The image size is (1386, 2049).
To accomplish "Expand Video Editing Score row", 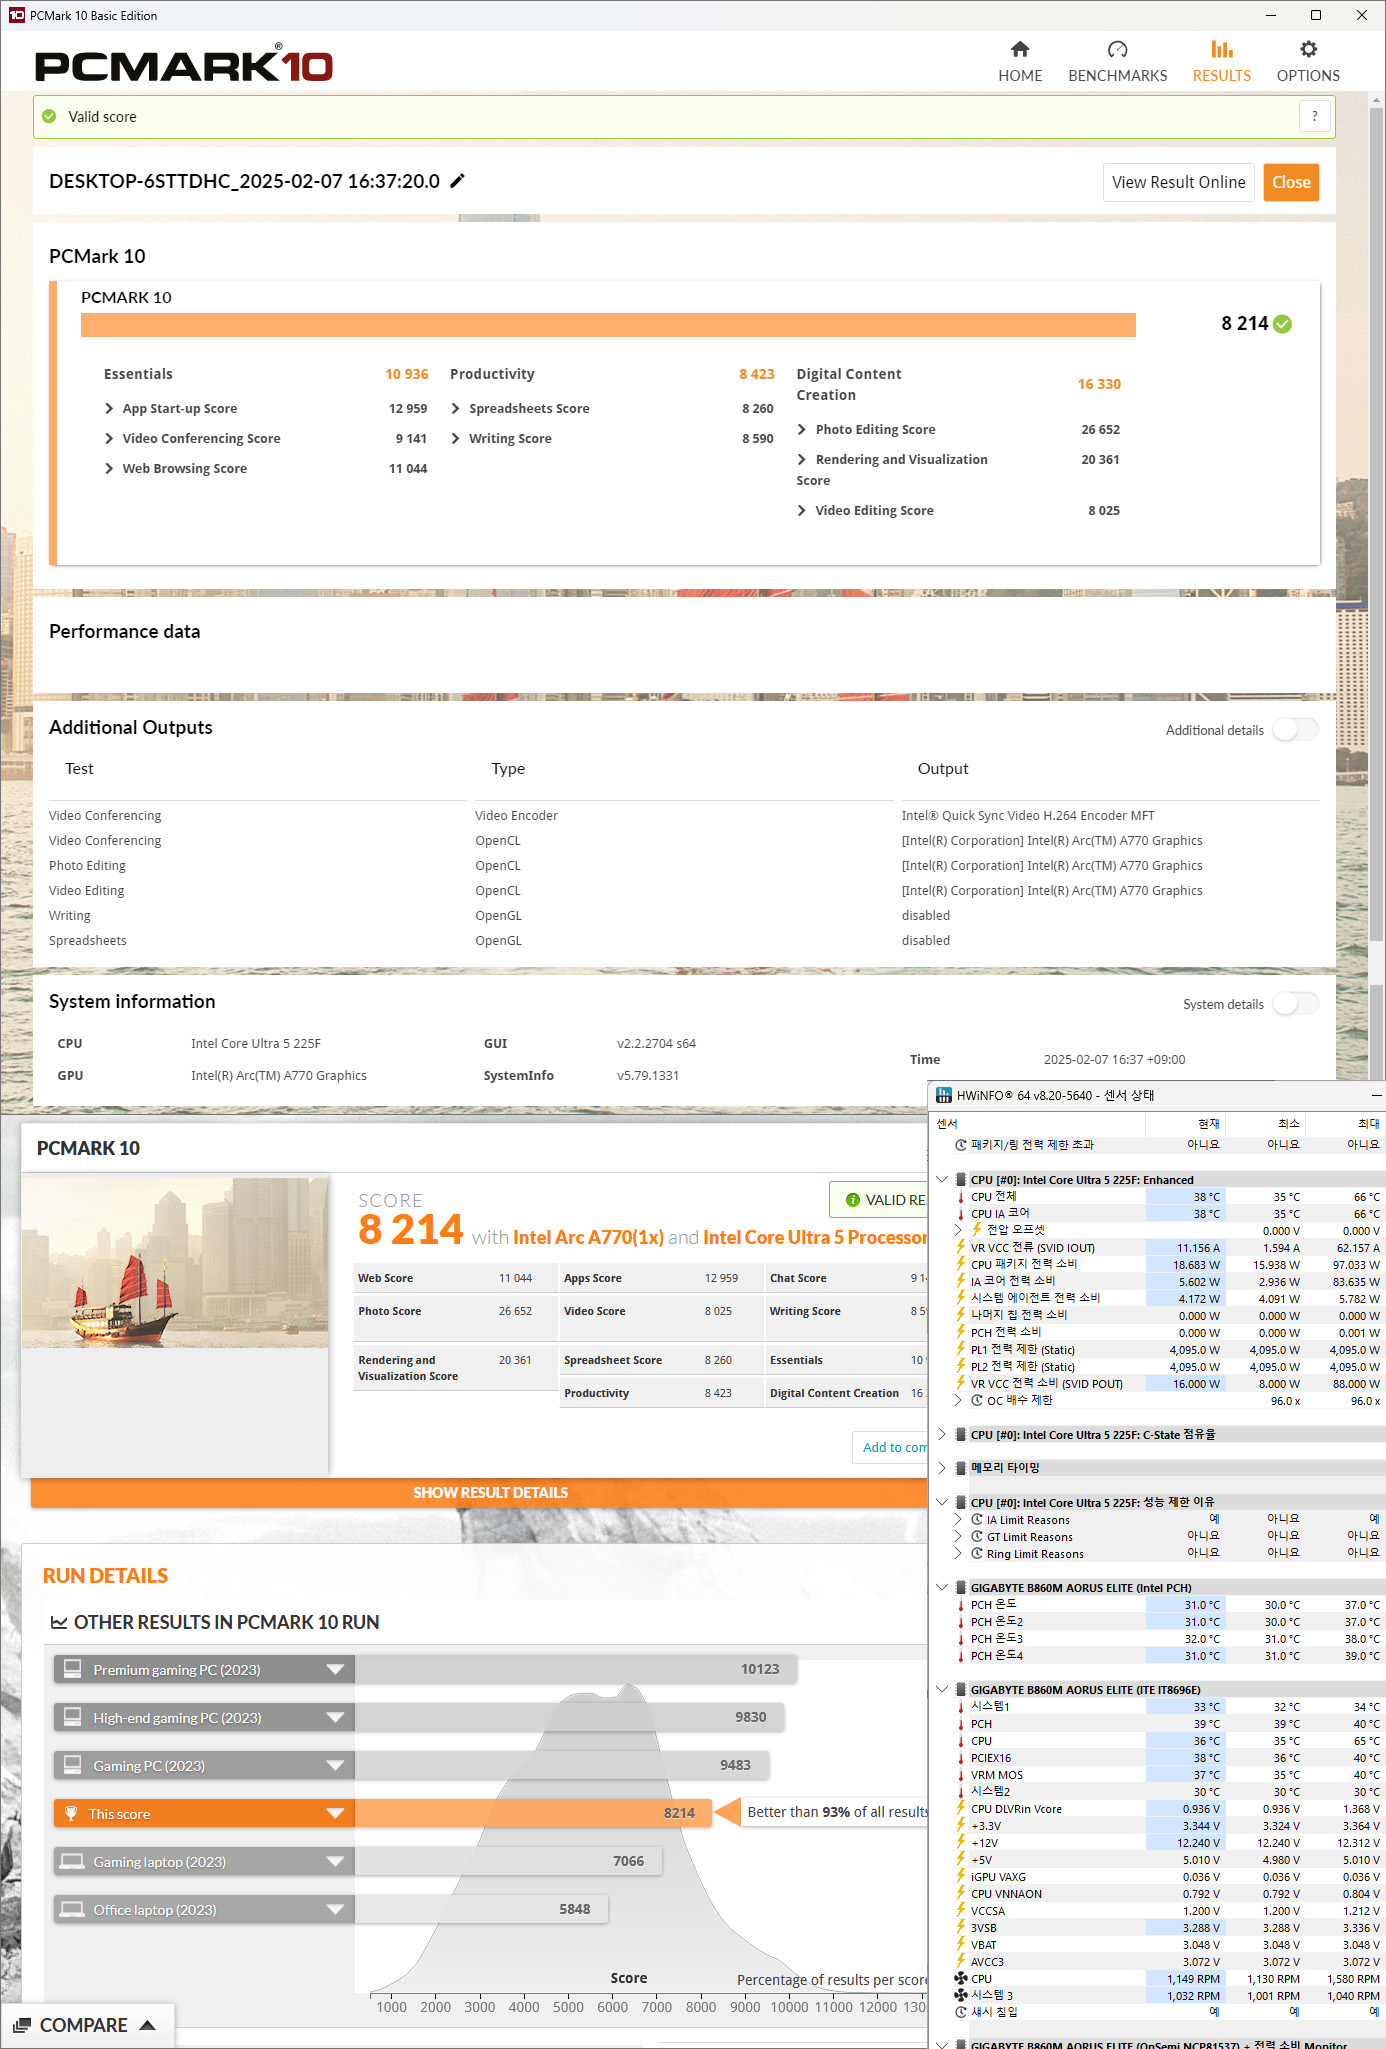I will [802, 510].
